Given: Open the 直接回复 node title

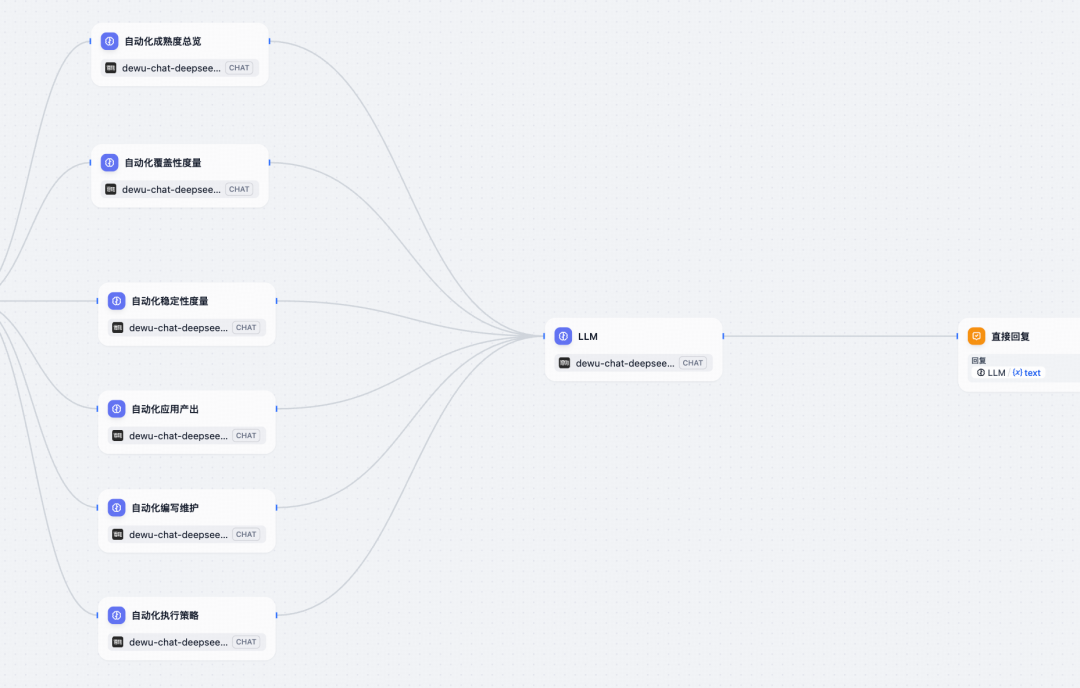Looking at the screenshot, I should pyautogui.click(x=1010, y=336).
